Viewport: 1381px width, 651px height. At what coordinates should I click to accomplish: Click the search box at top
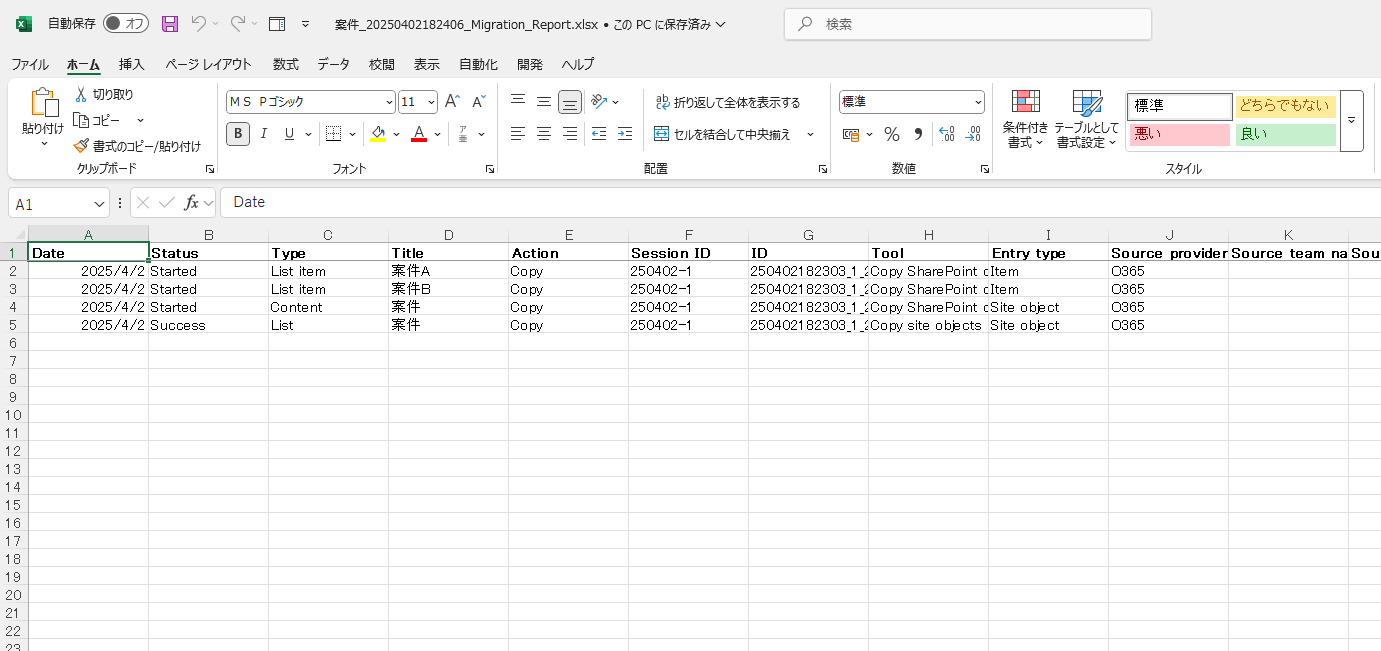tap(967, 22)
